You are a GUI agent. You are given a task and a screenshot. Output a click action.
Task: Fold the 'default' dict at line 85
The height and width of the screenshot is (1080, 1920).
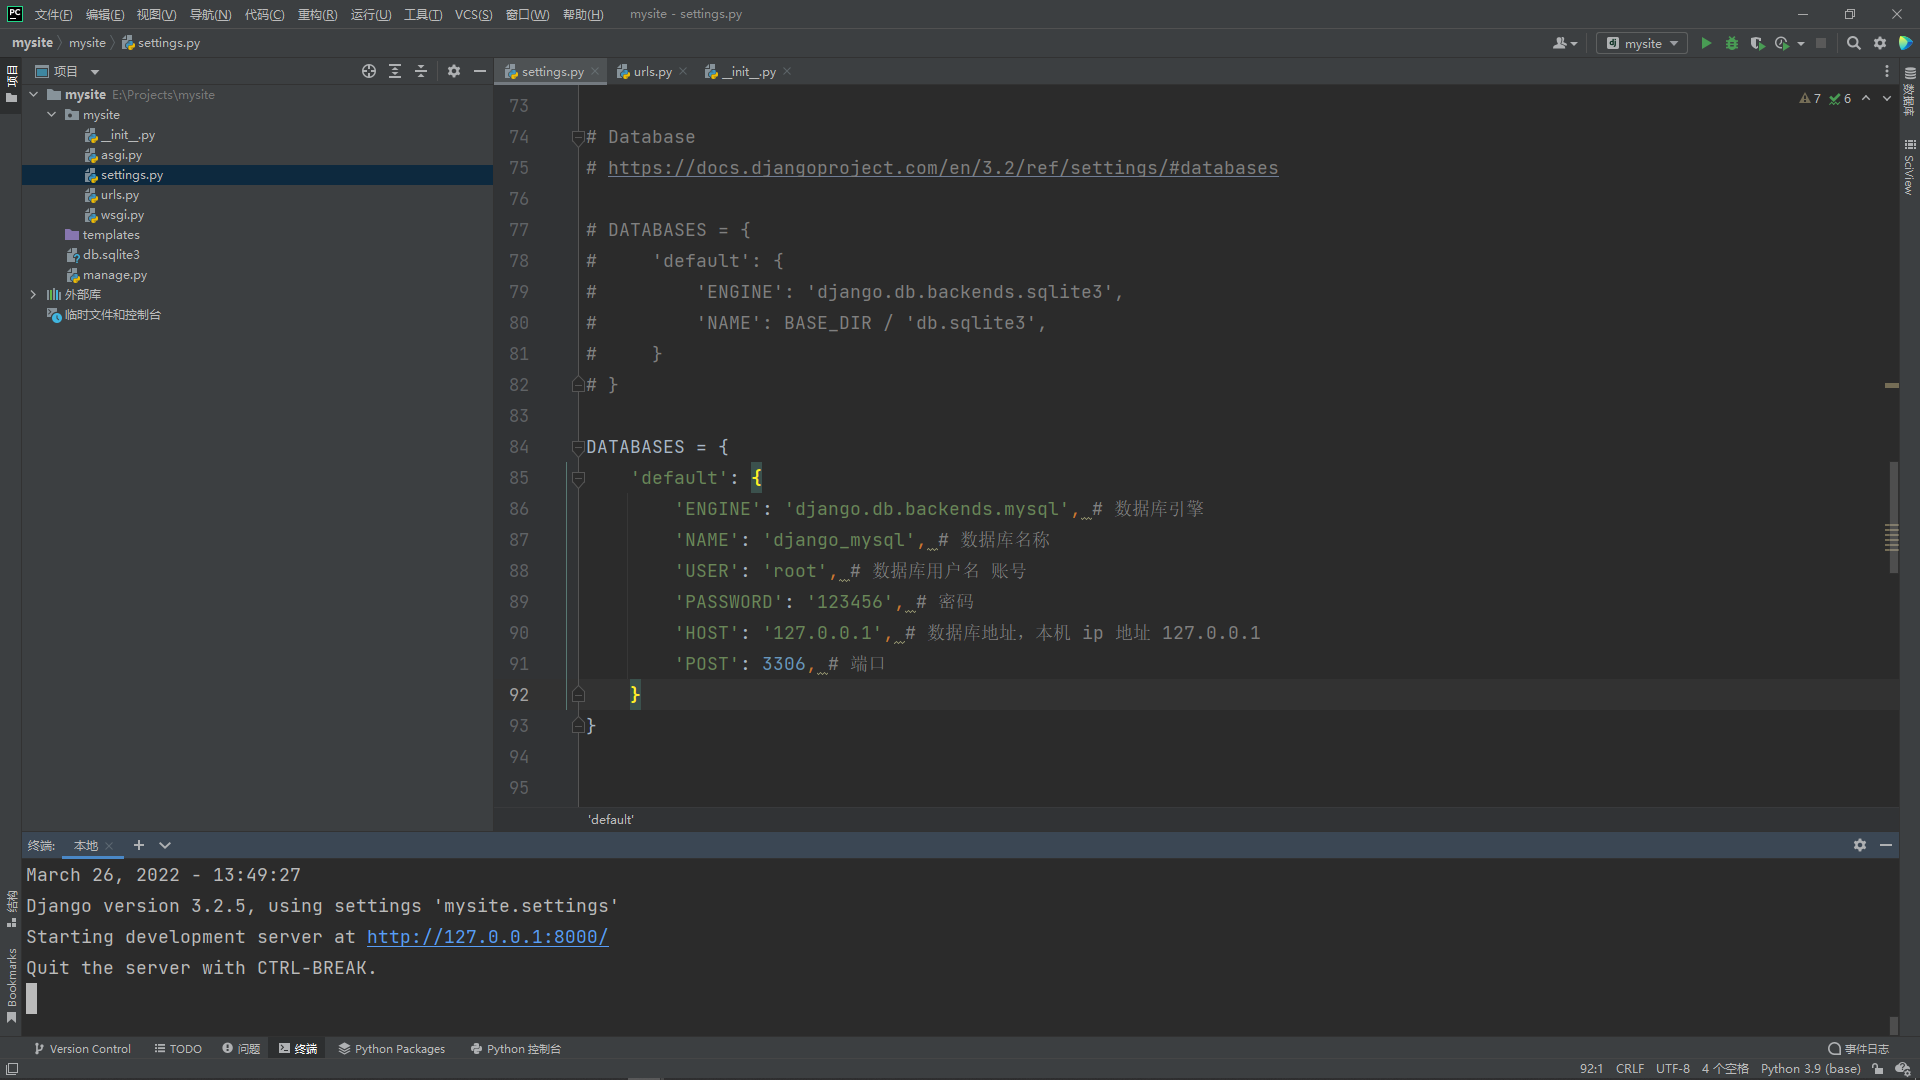pos(577,478)
